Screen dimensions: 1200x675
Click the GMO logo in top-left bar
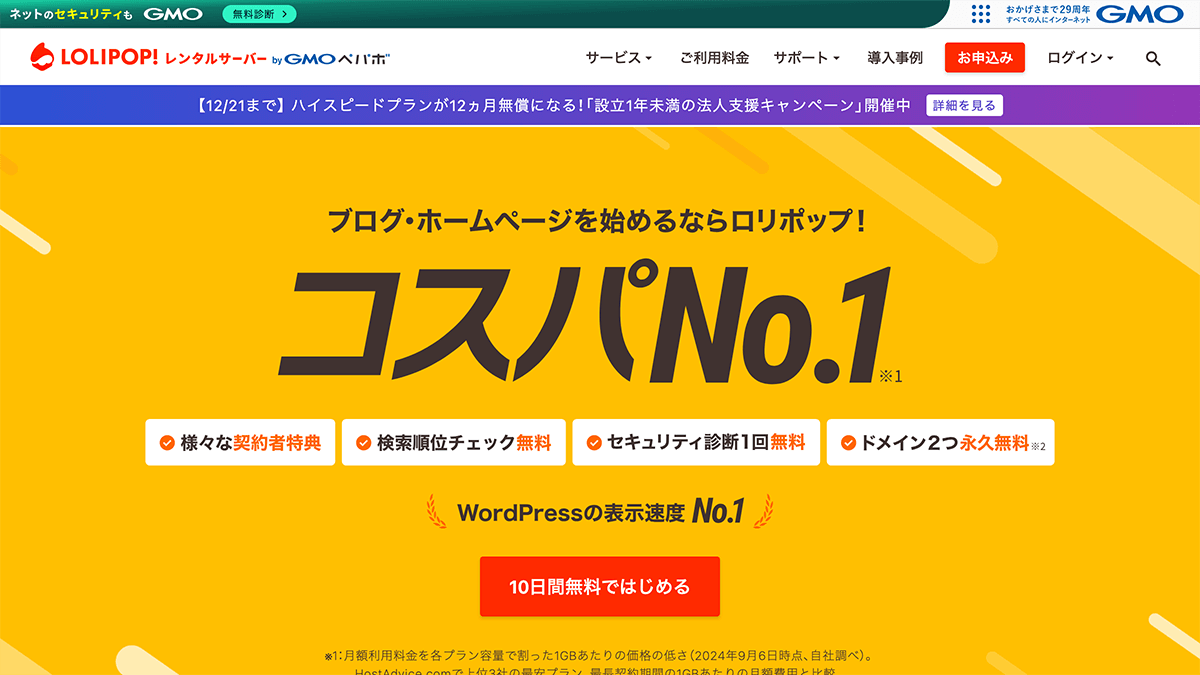coord(173,14)
